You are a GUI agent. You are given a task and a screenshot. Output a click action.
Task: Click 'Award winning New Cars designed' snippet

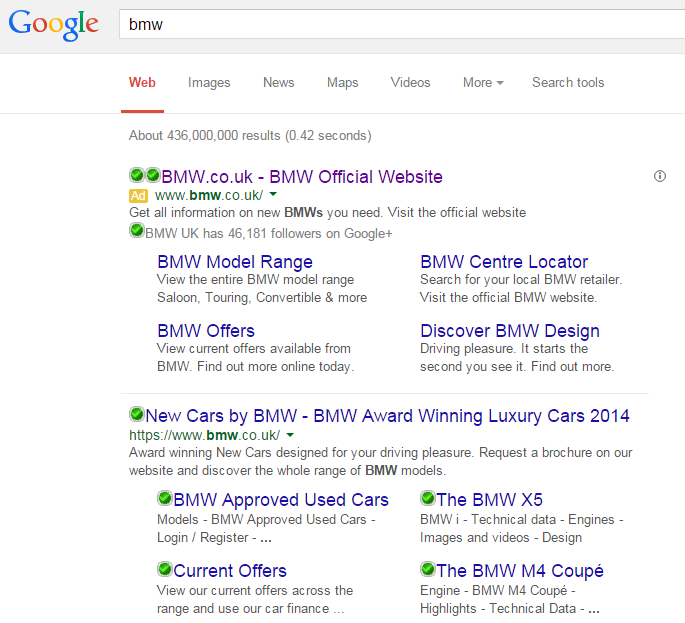381,453
